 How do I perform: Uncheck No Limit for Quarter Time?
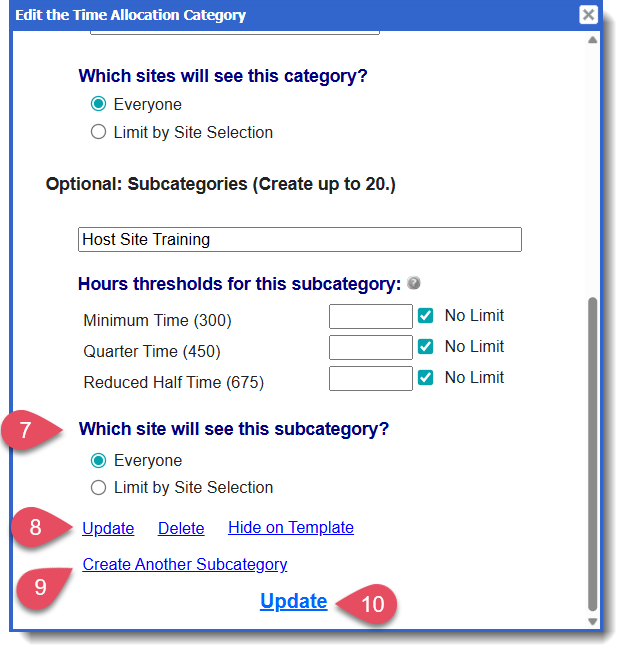coord(426,347)
